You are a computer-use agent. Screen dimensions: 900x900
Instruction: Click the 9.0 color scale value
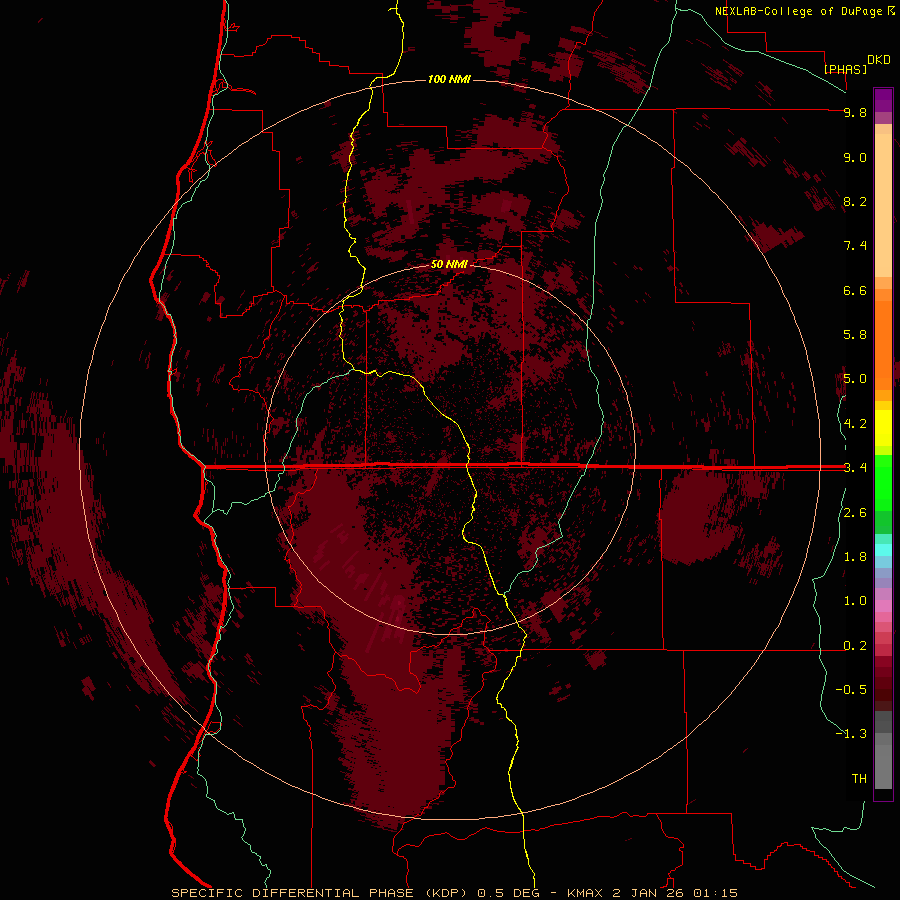click(x=855, y=157)
